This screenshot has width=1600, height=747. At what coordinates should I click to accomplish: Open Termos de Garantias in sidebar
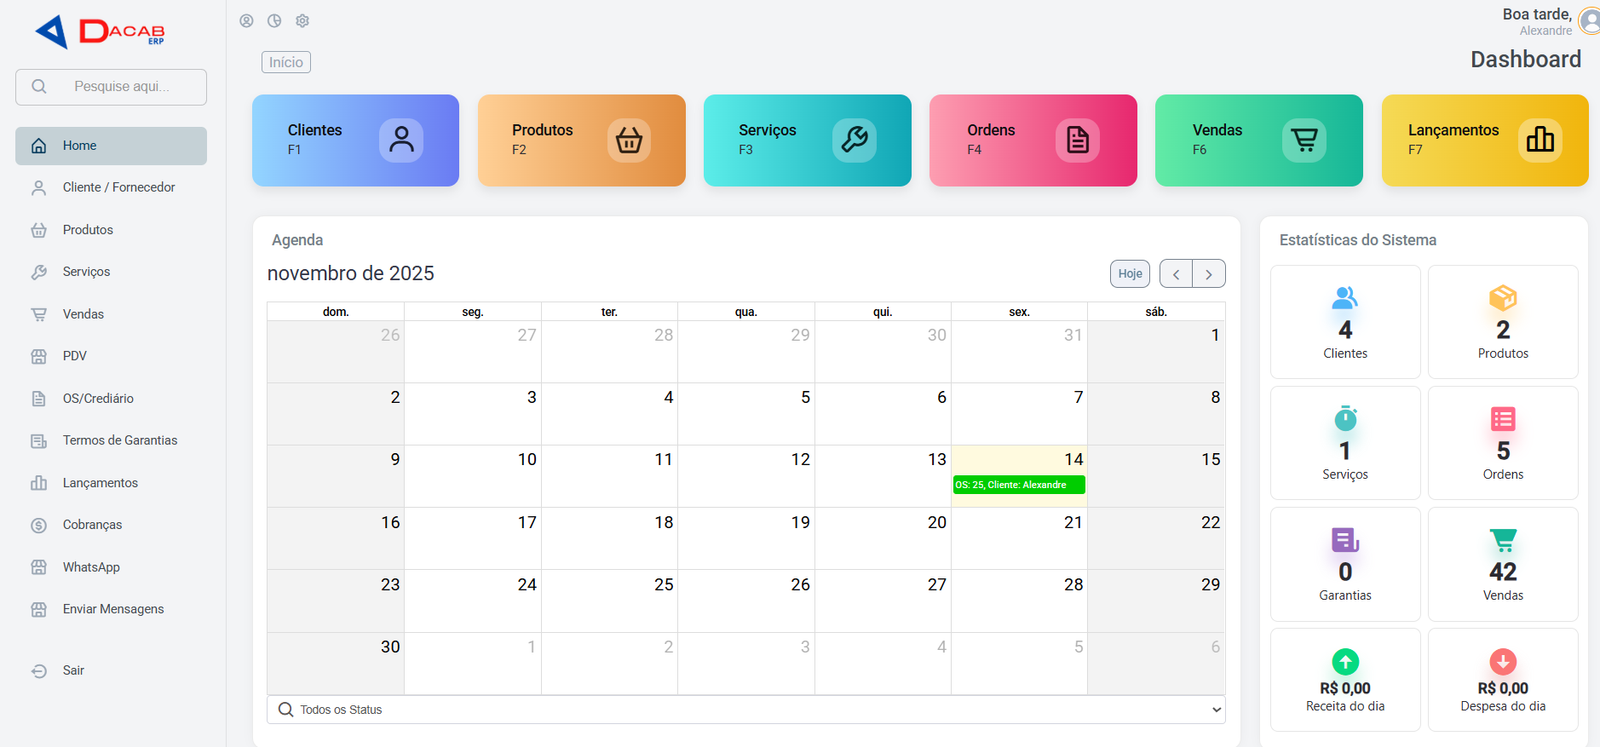pos(120,441)
